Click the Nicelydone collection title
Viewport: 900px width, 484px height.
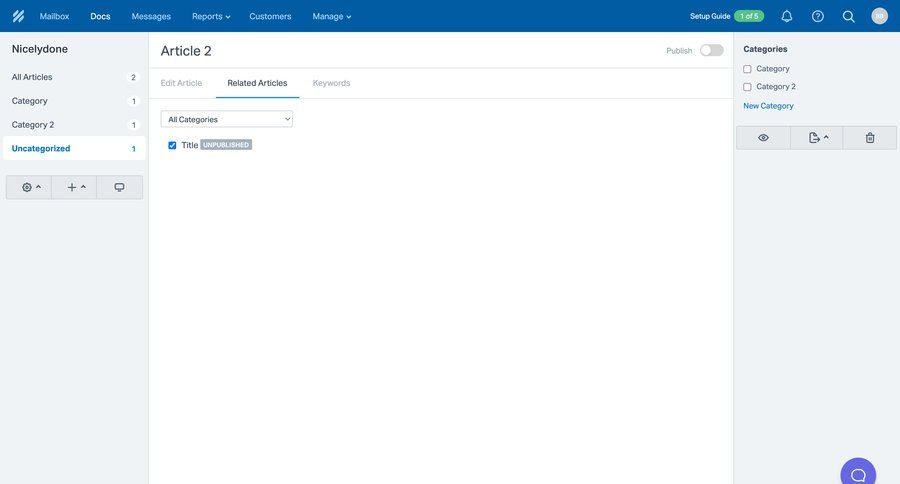coord(40,49)
